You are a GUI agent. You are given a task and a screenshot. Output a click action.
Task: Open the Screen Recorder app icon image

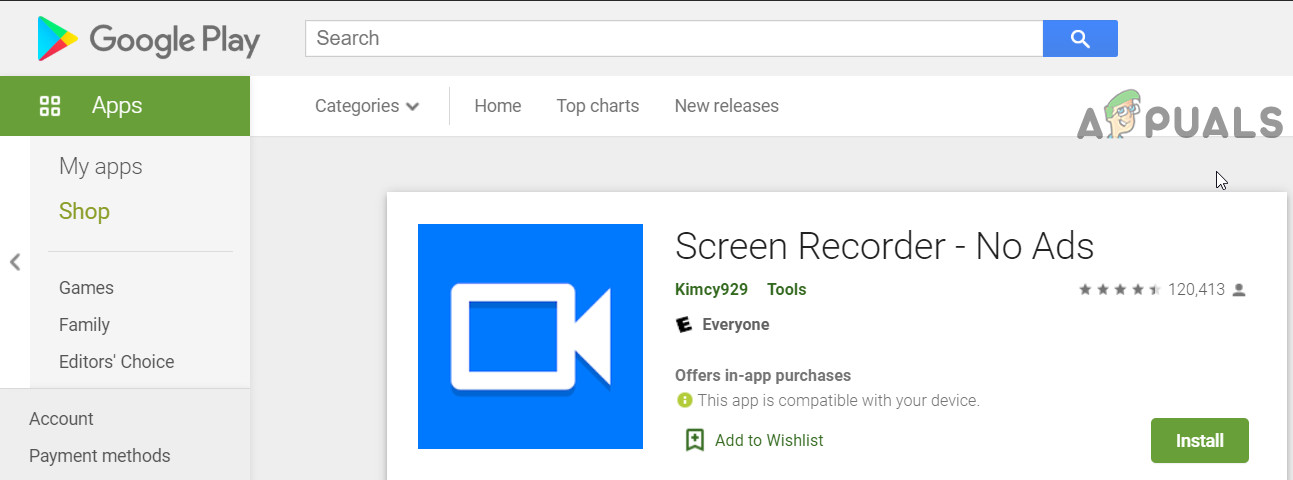click(530, 336)
